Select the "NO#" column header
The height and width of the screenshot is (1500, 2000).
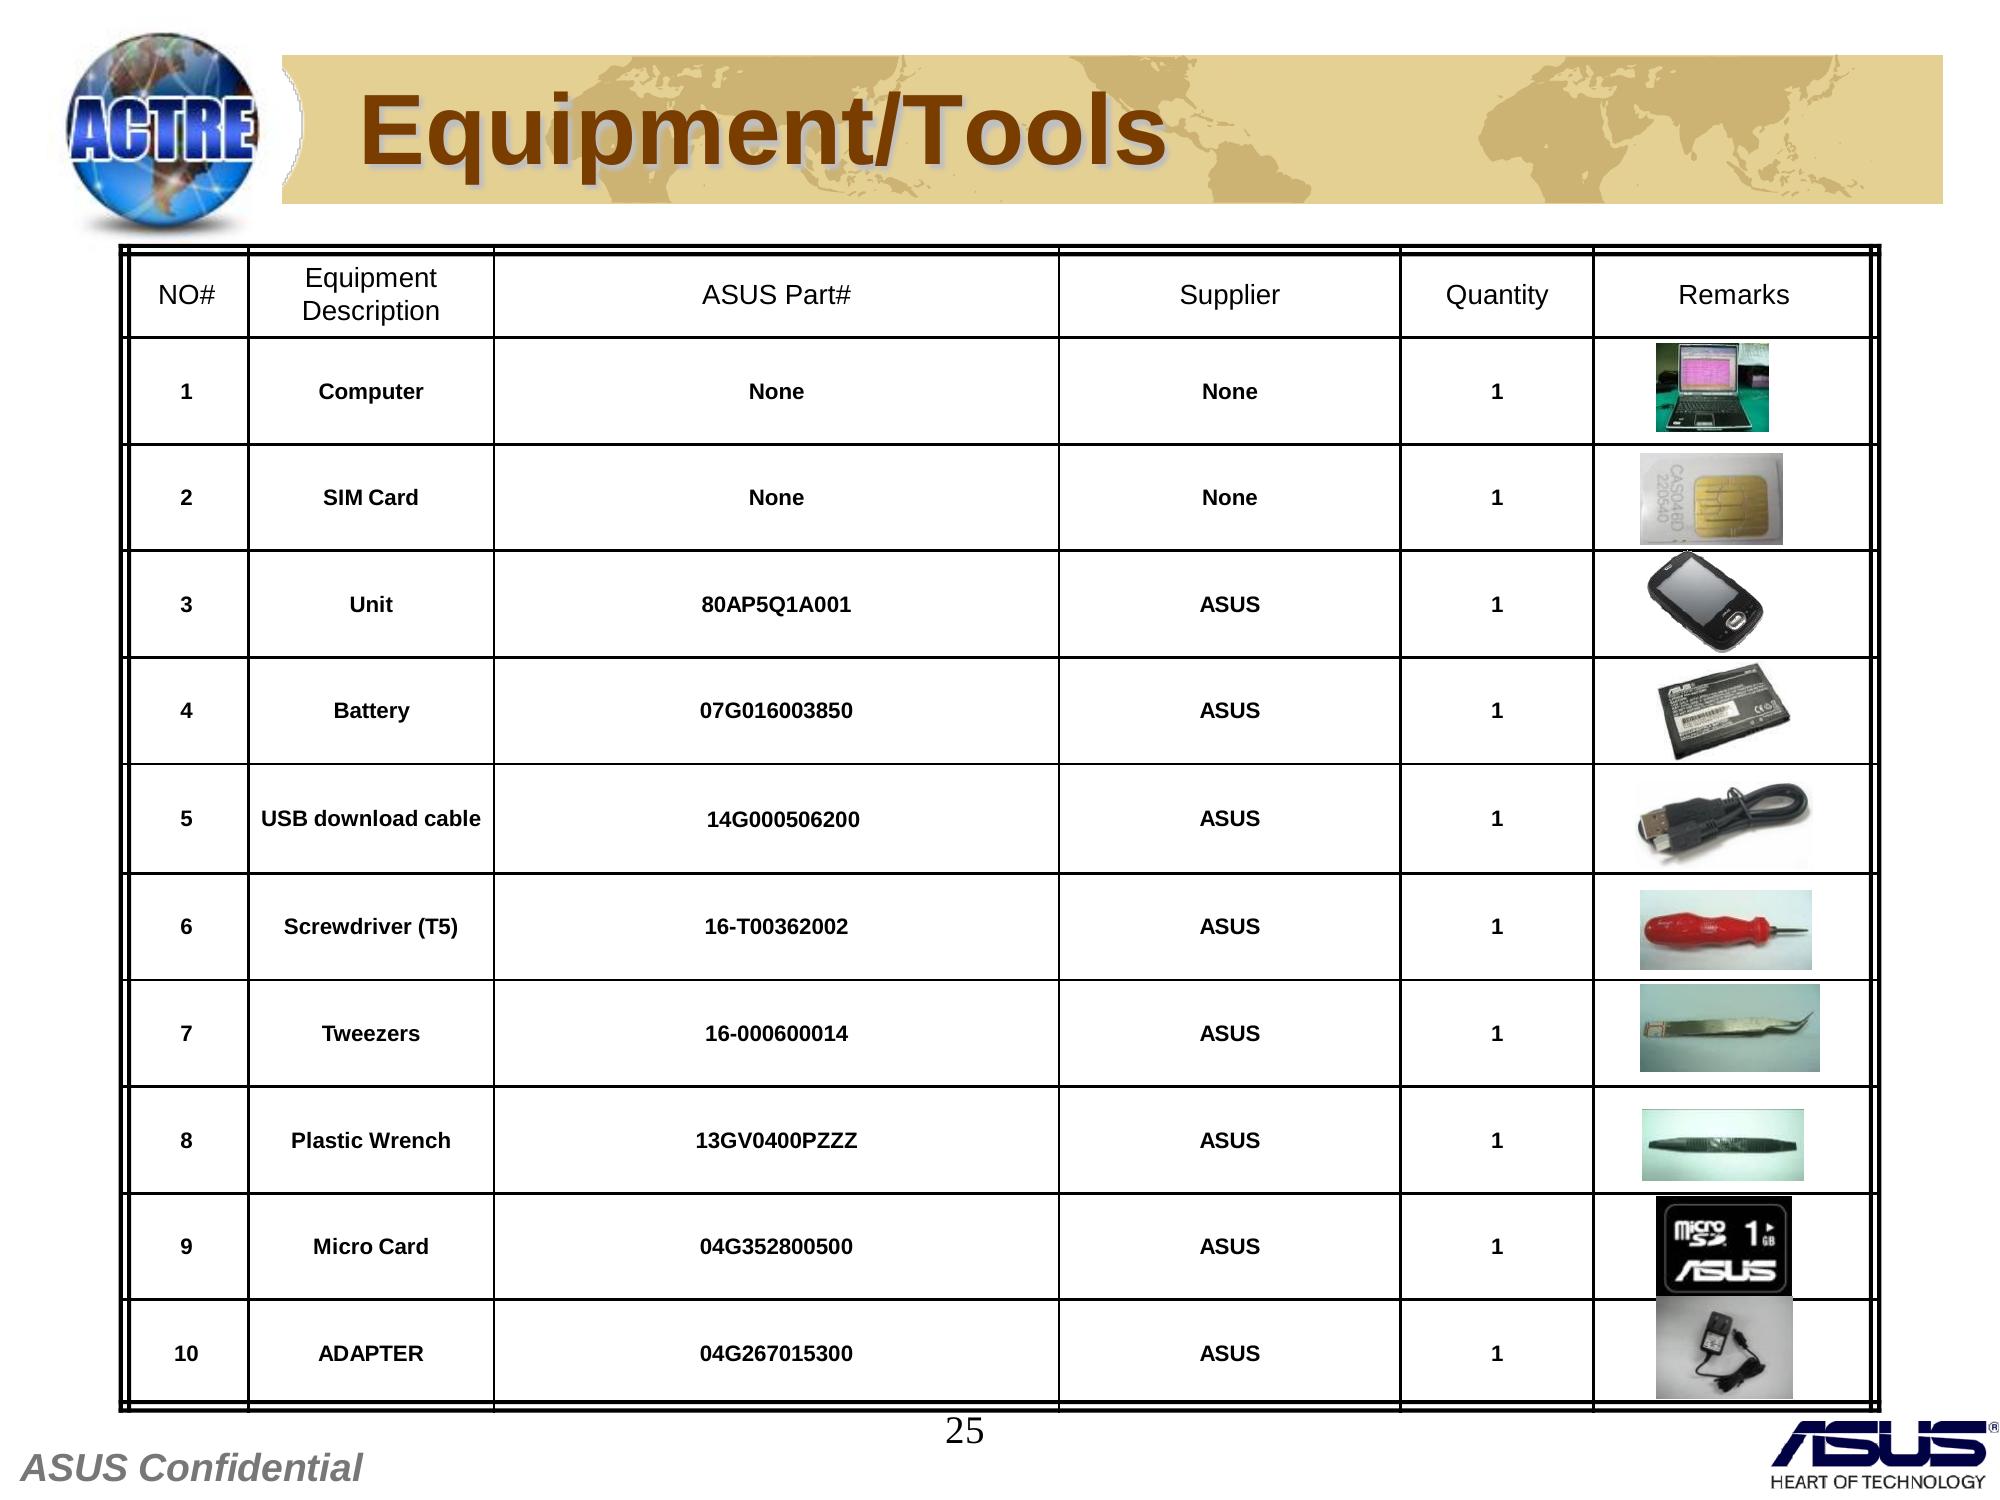[x=187, y=295]
